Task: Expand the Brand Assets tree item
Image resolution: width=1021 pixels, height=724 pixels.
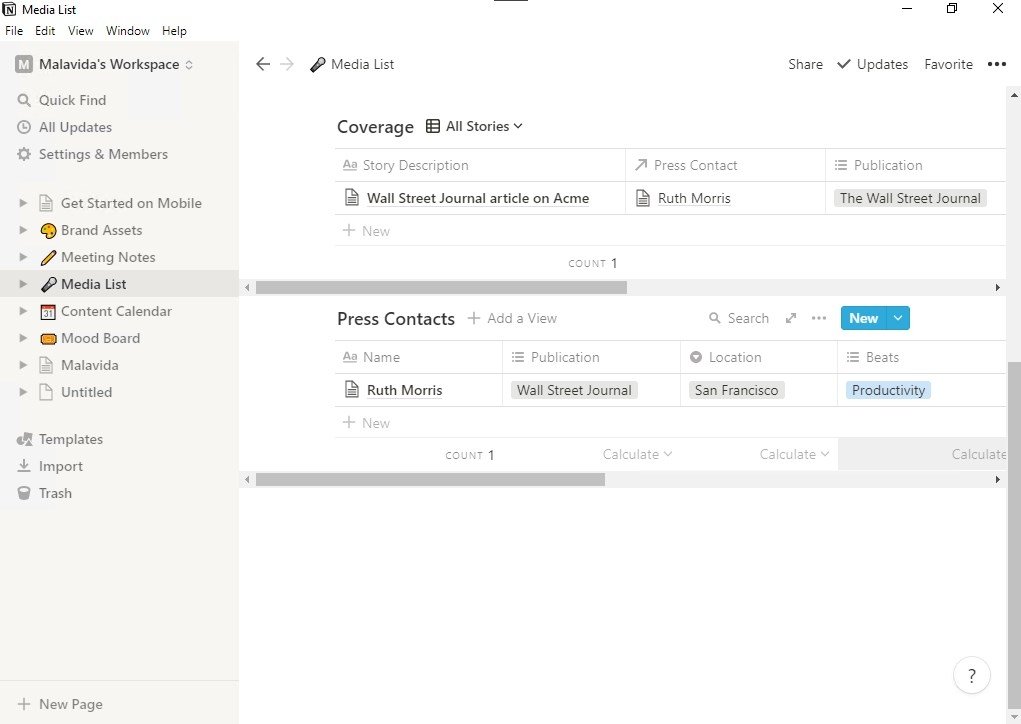Action: [23, 230]
